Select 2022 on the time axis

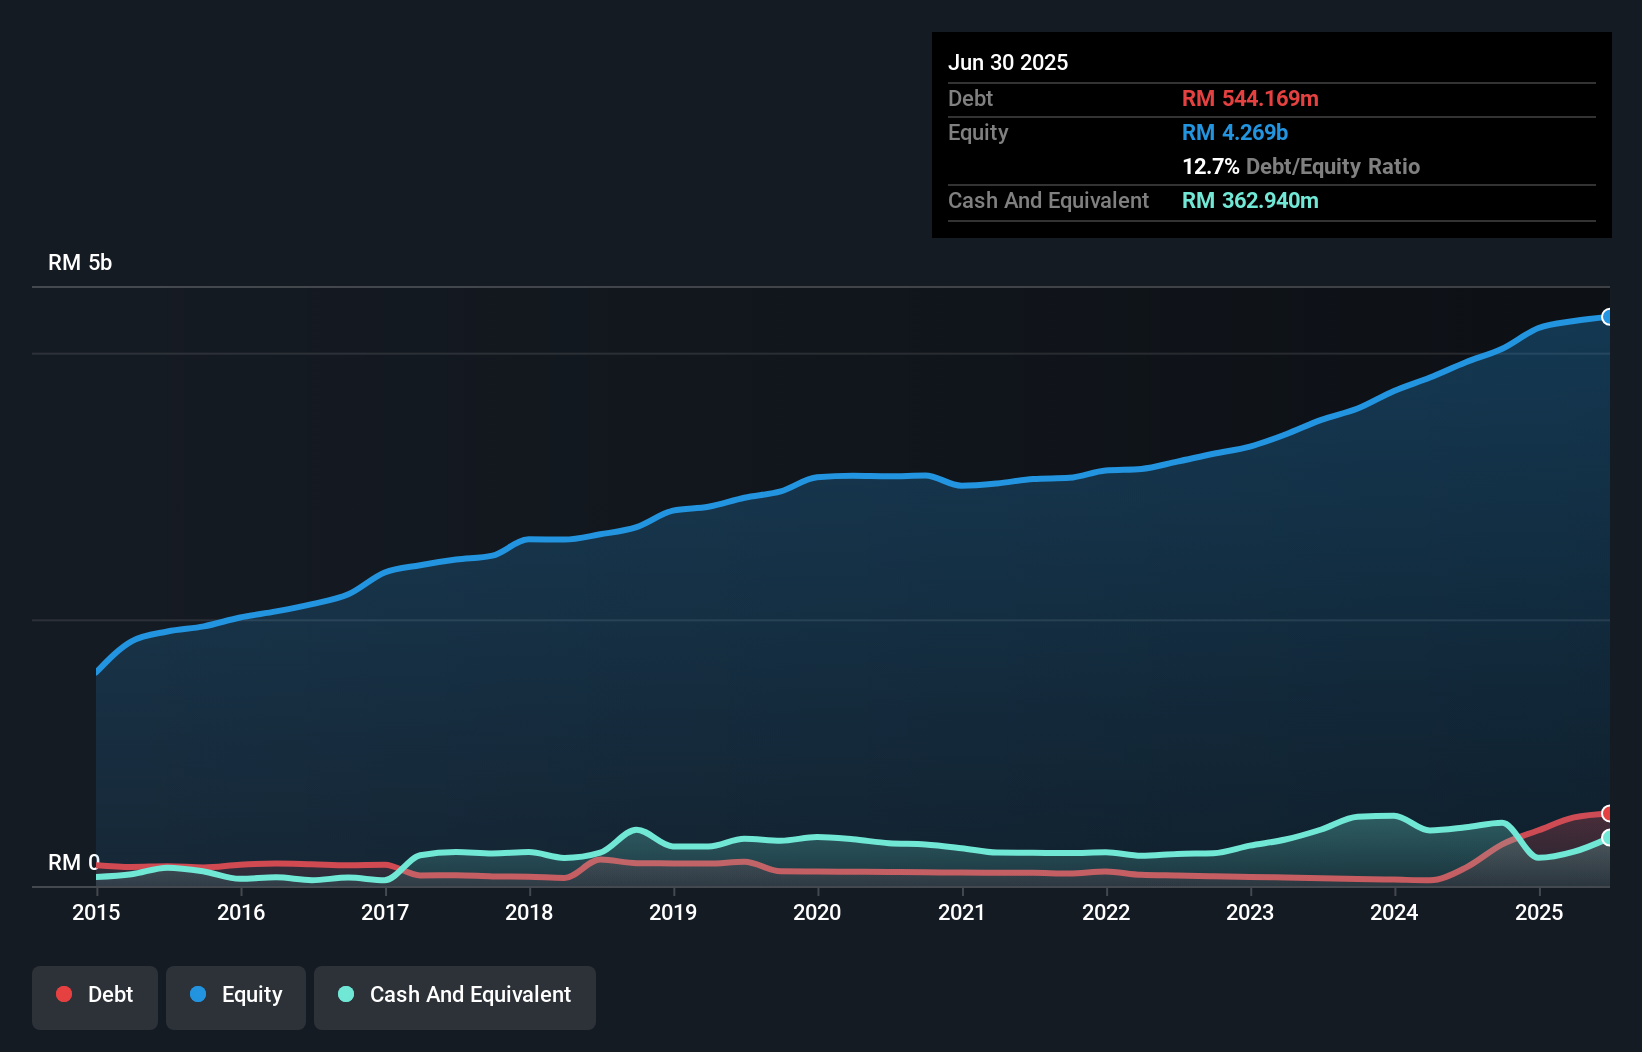[x=1106, y=912]
